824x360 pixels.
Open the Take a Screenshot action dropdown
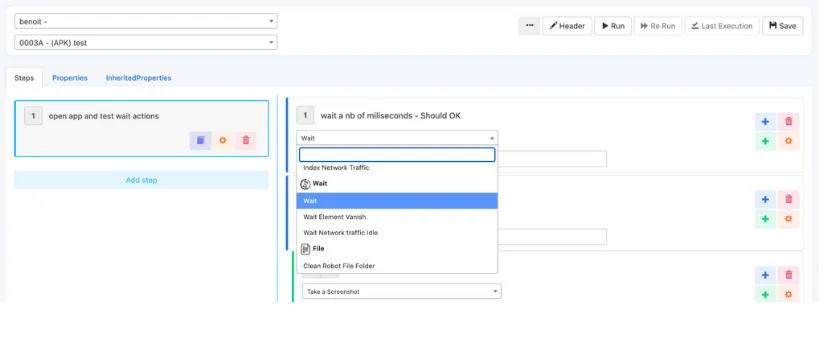(401, 291)
